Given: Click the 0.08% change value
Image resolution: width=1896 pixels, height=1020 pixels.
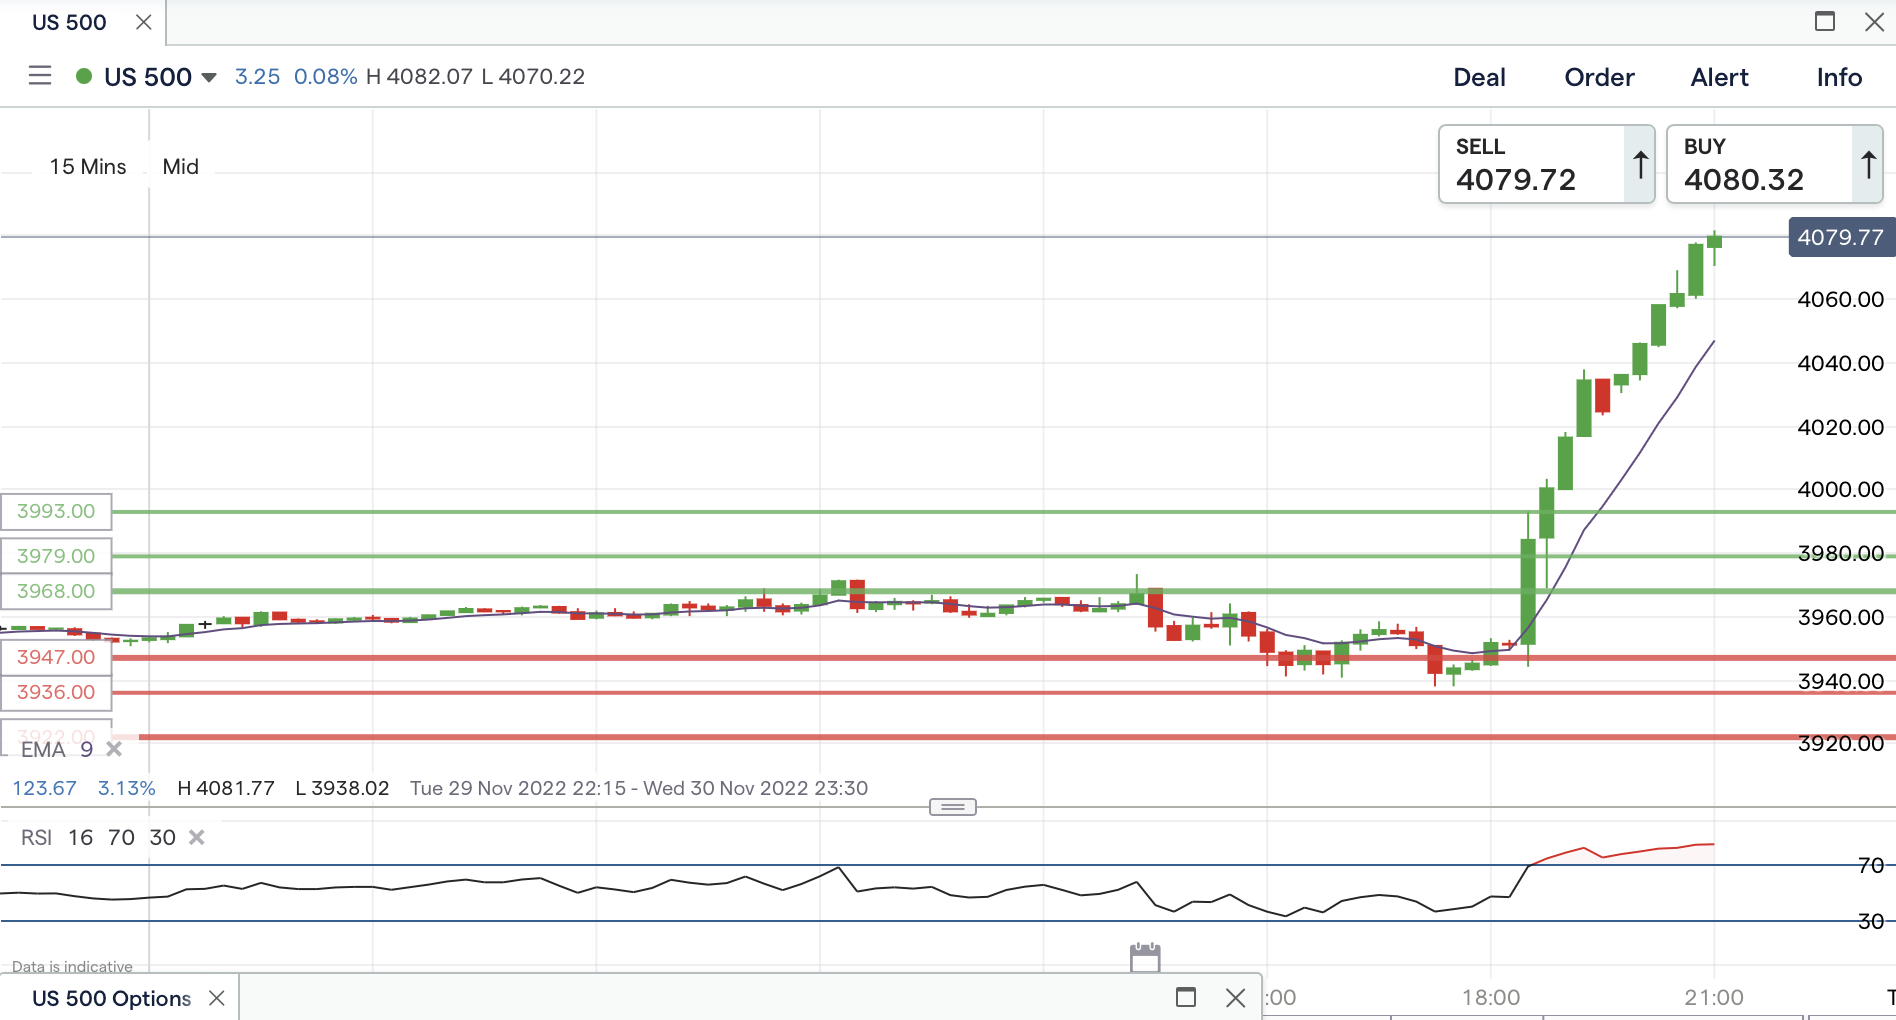Looking at the screenshot, I should click(325, 77).
